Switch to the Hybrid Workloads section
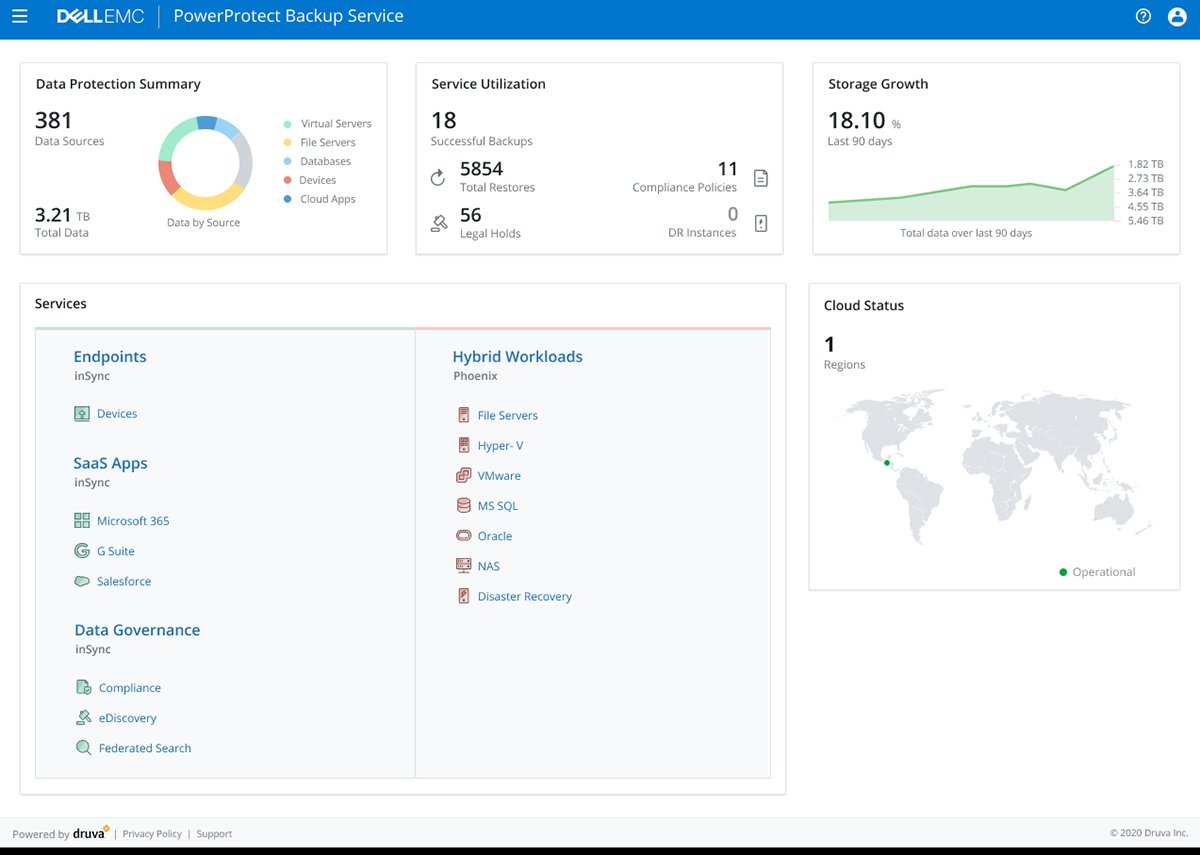The height and width of the screenshot is (855, 1200). tap(517, 356)
